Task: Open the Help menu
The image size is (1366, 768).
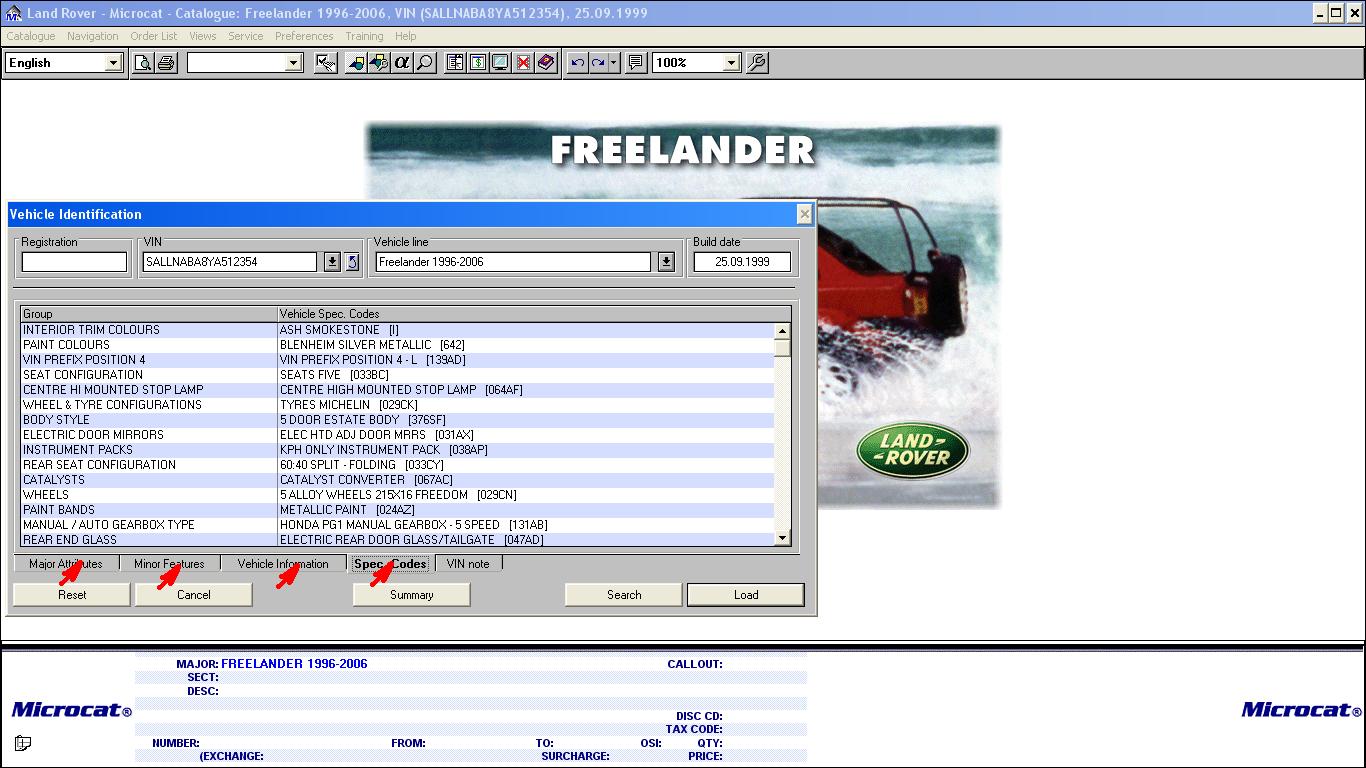Action: pos(405,36)
